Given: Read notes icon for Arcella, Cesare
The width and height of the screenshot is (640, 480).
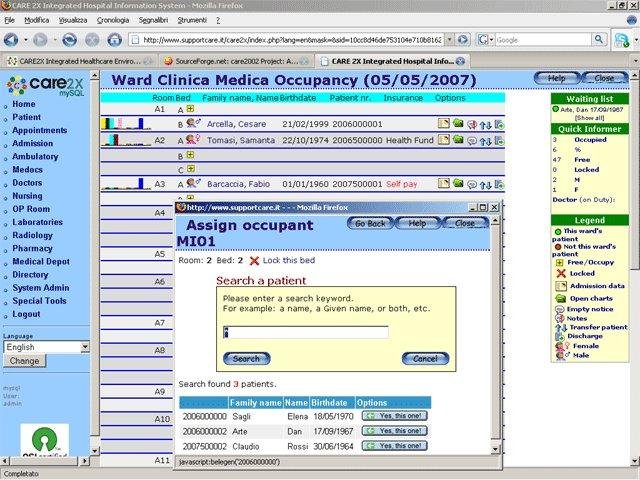Looking at the screenshot, I should click(x=472, y=124).
